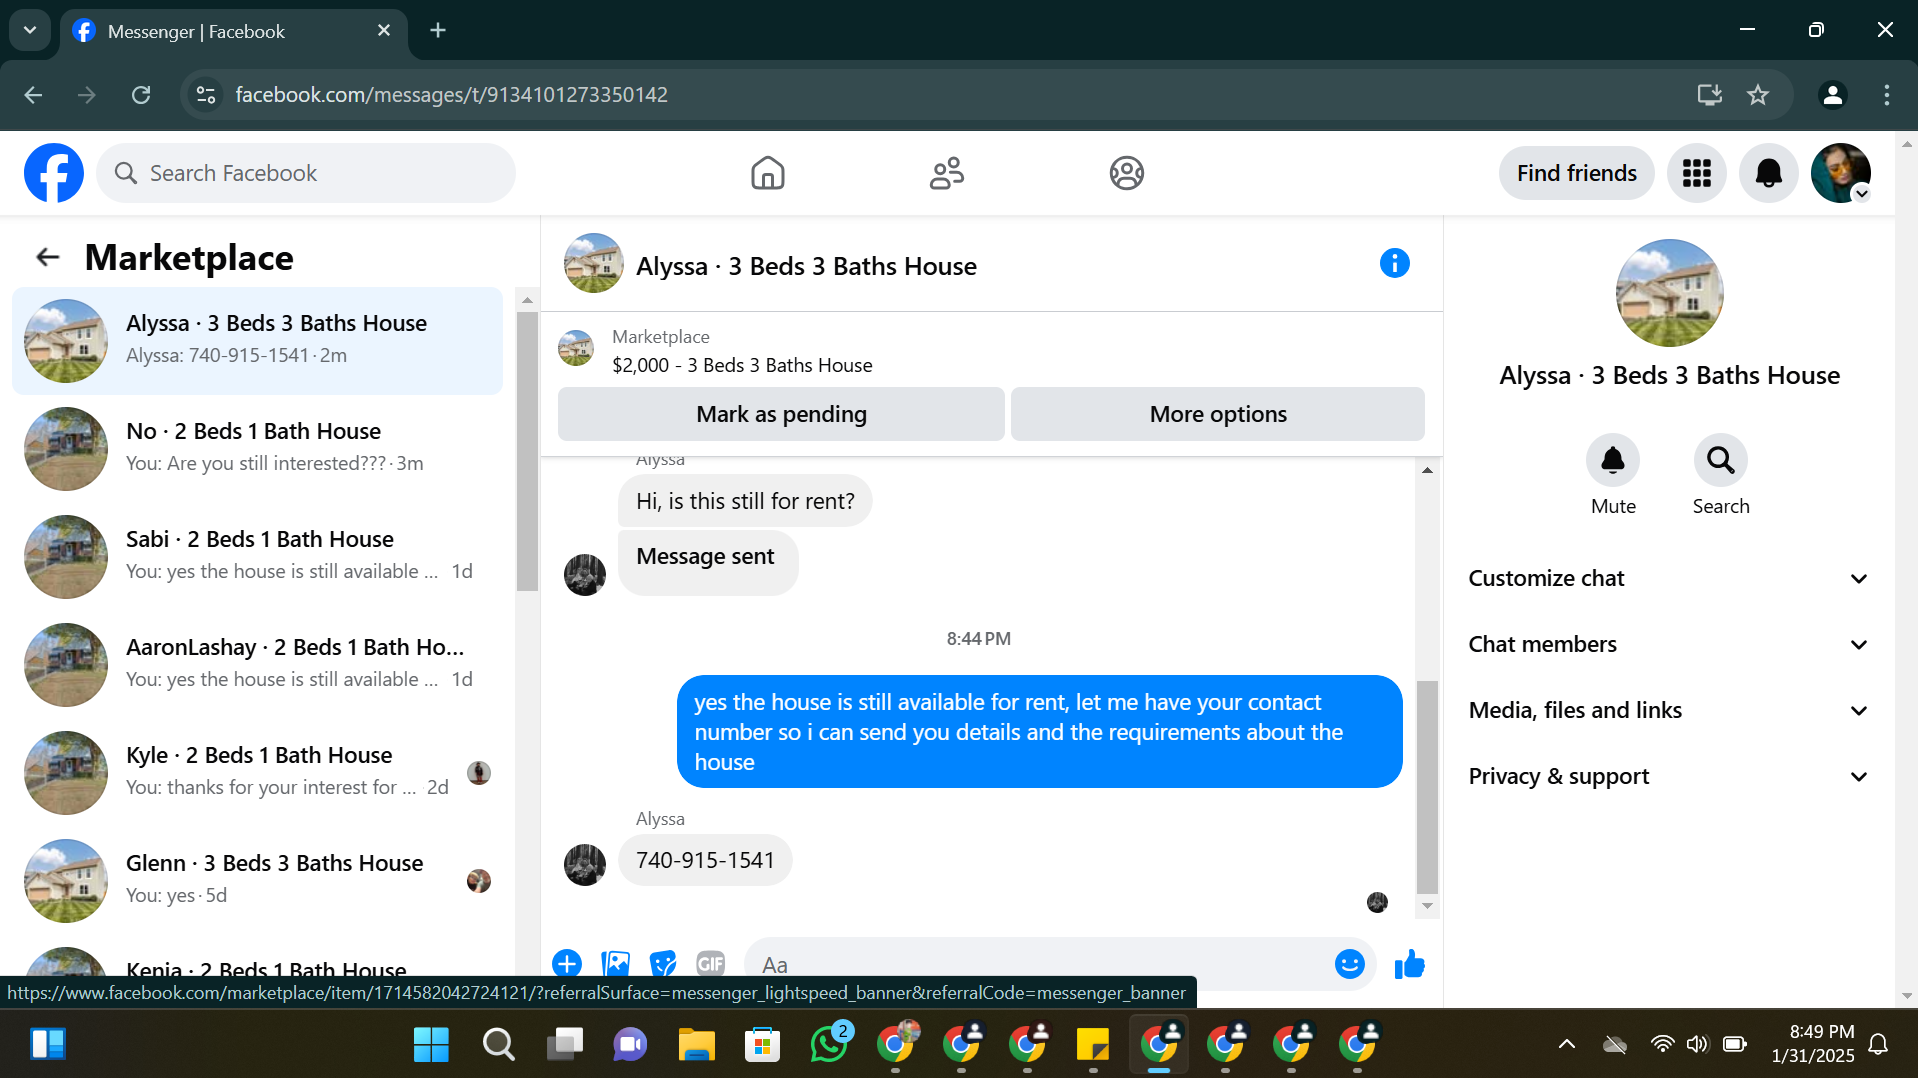Show hidden system tray icons chevron
This screenshot has width=1918, height=1078.
[1566, 1045]
